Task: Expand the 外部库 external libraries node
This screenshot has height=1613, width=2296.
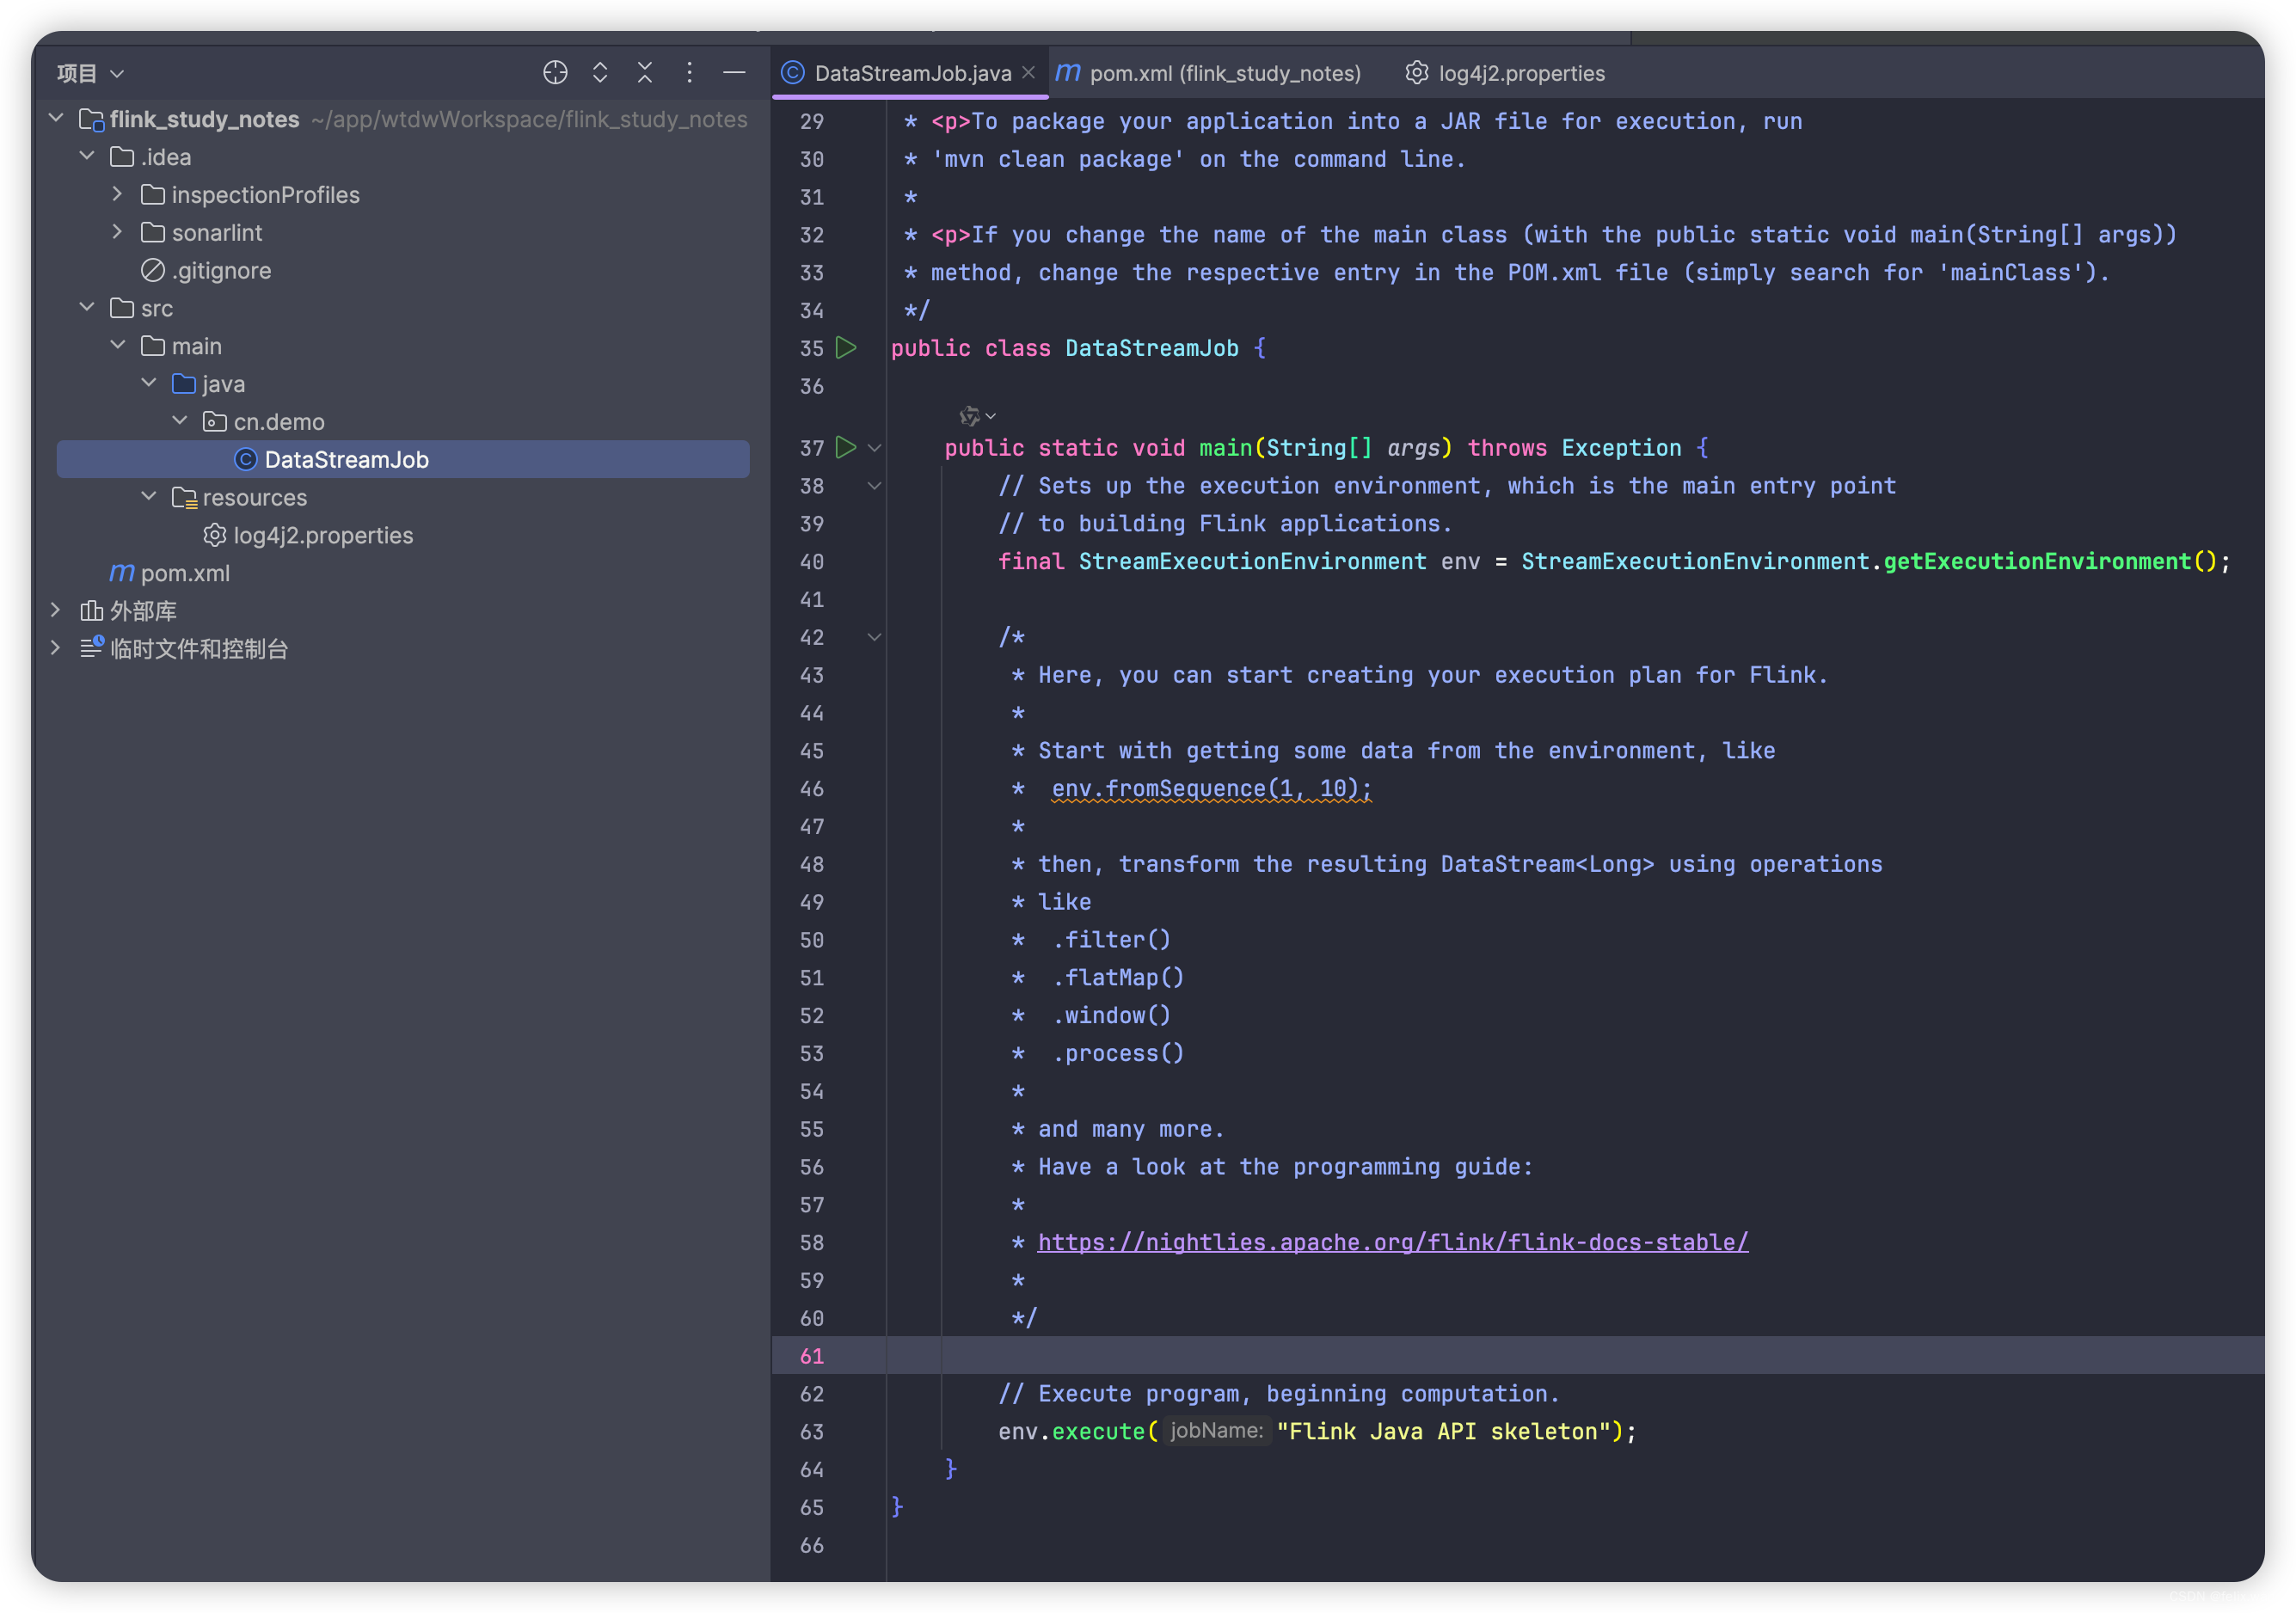Action: 56,610
